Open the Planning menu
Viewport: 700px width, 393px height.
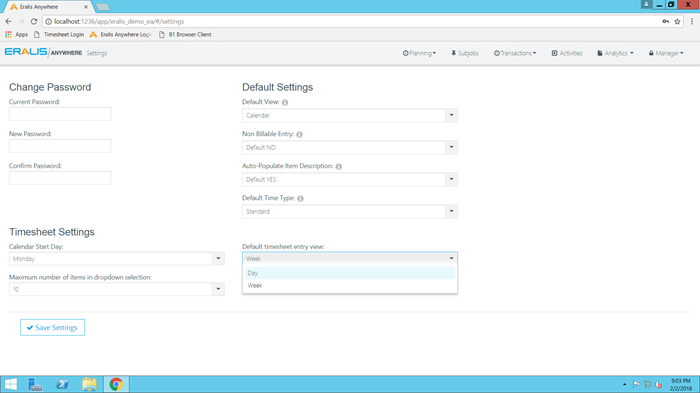(419, 53)
